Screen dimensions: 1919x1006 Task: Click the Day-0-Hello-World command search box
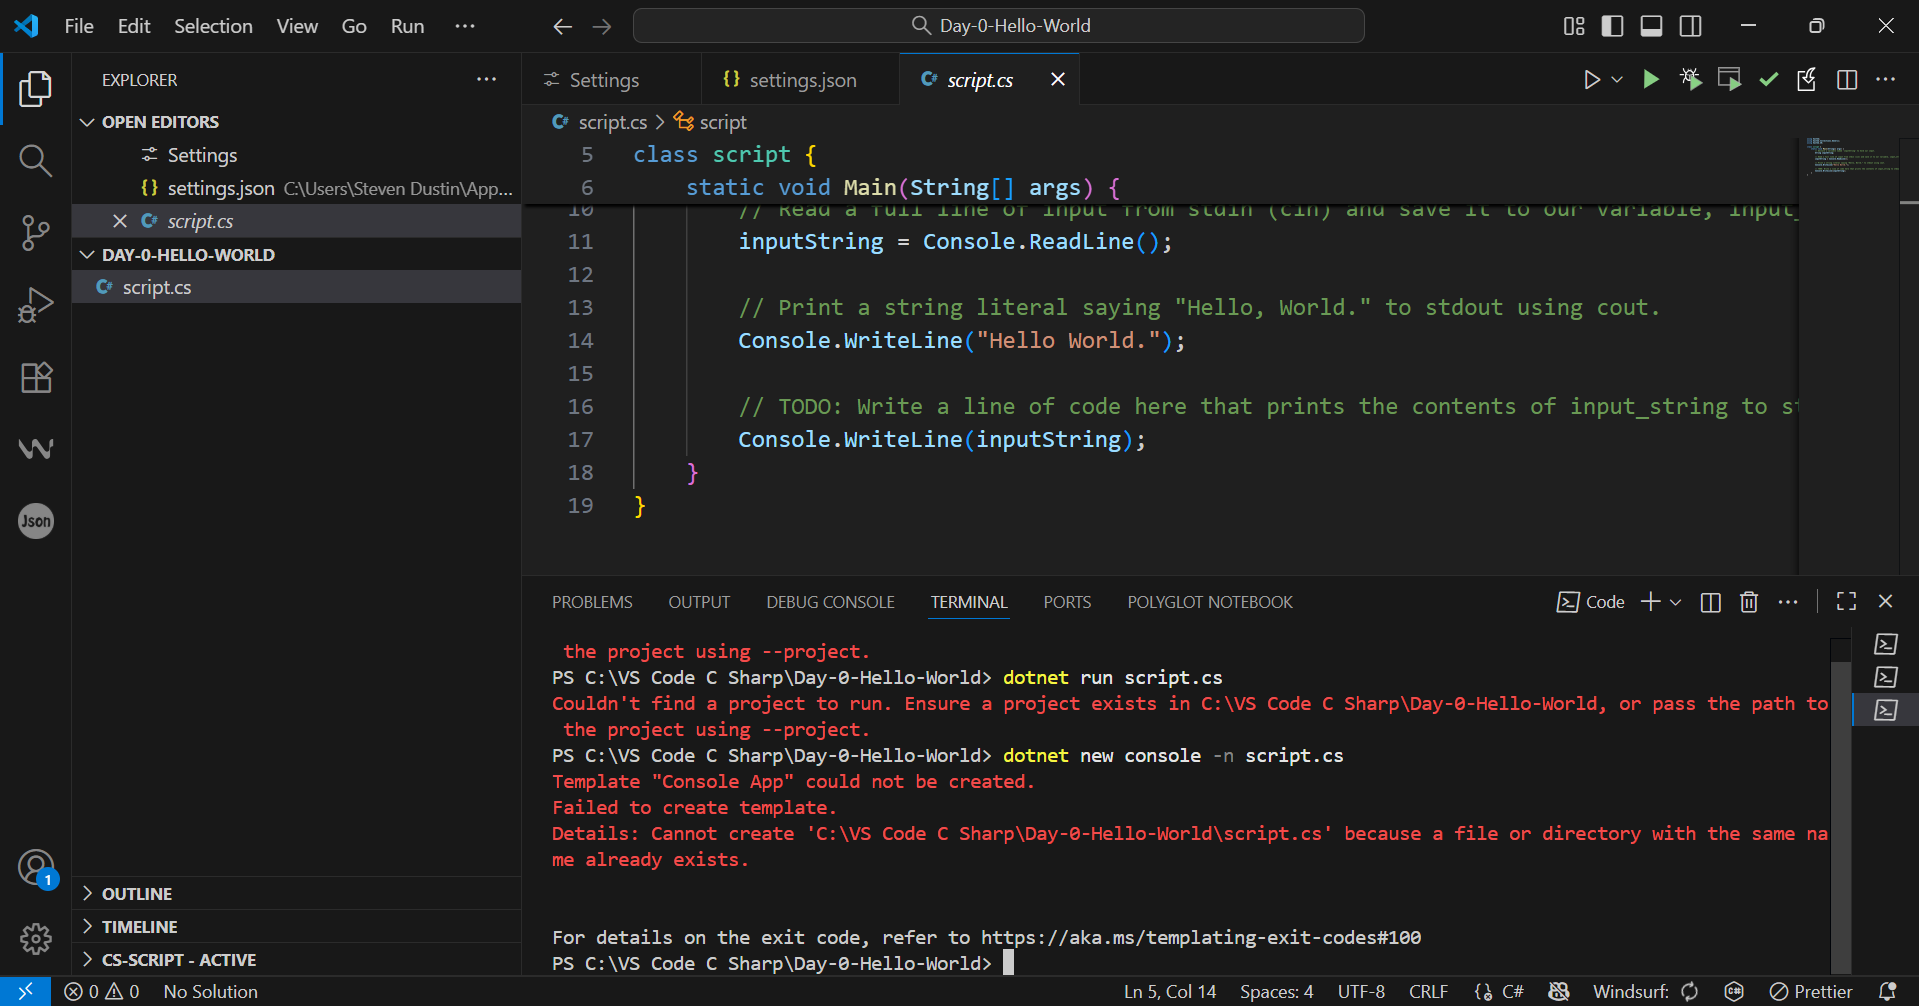998,26
